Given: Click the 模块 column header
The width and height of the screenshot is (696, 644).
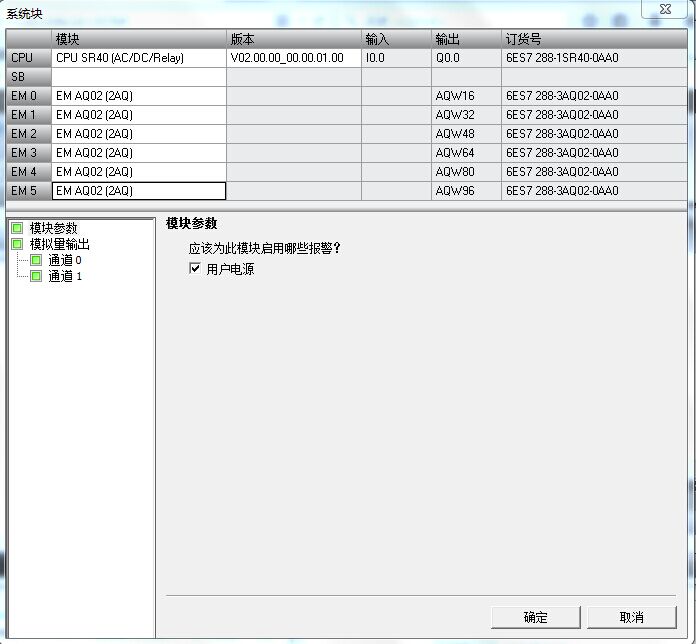Looking at the screenshot, I should [139, 39].
